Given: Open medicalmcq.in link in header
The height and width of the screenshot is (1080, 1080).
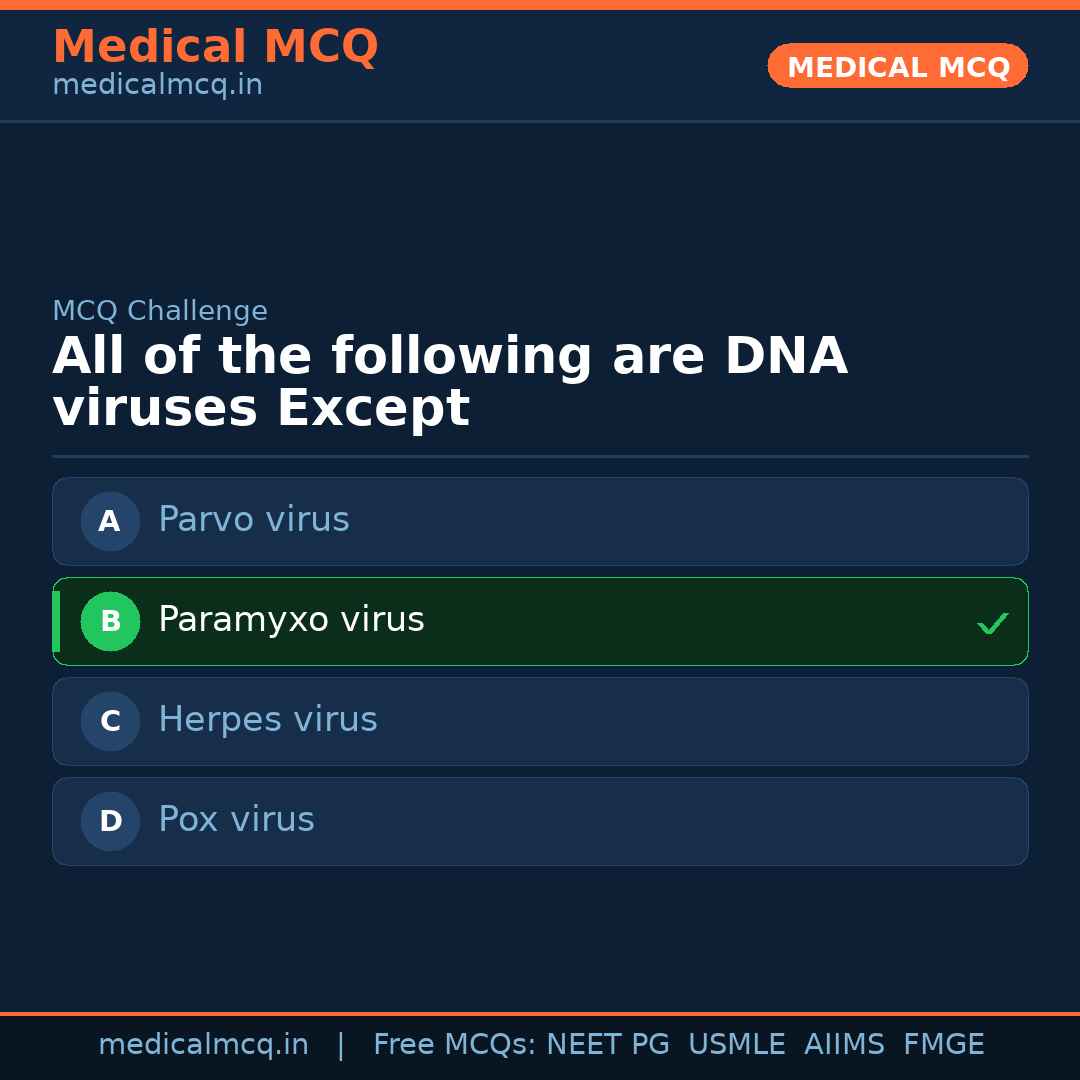Looking at the screenshot, I should tap(157, 86).
